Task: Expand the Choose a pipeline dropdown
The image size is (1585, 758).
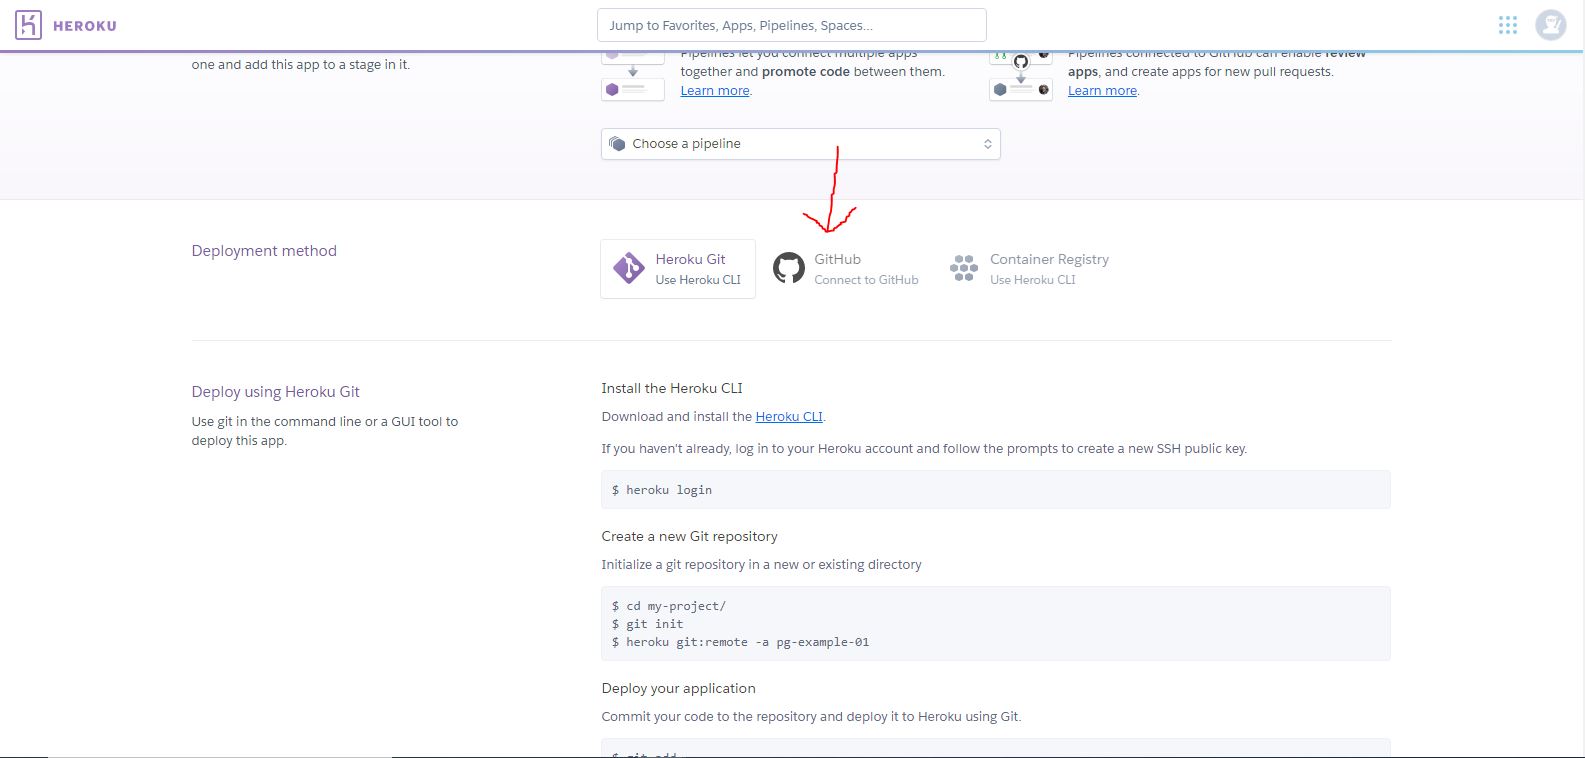Action: coord(800,144)
